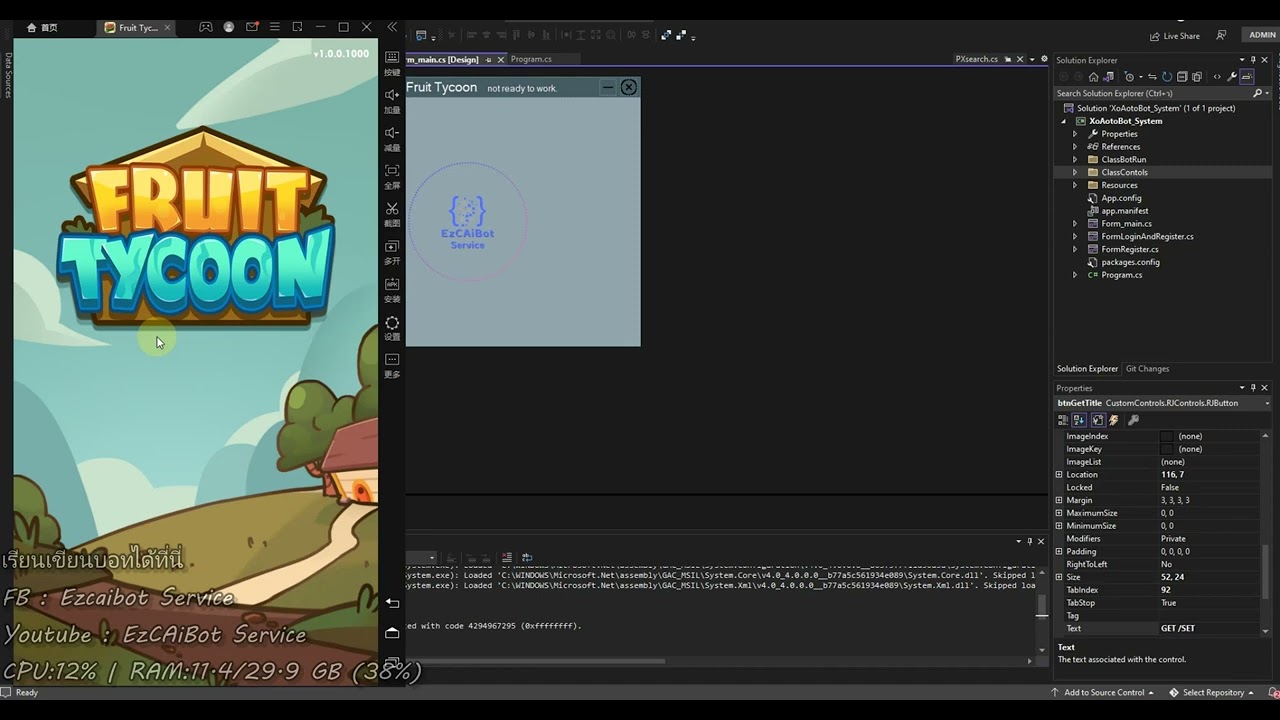Screen dimensions: 1280x720
Task: Click wrench properties icon in Solution Explorer
Action: pyautogui.click(x=1233, y=77)
